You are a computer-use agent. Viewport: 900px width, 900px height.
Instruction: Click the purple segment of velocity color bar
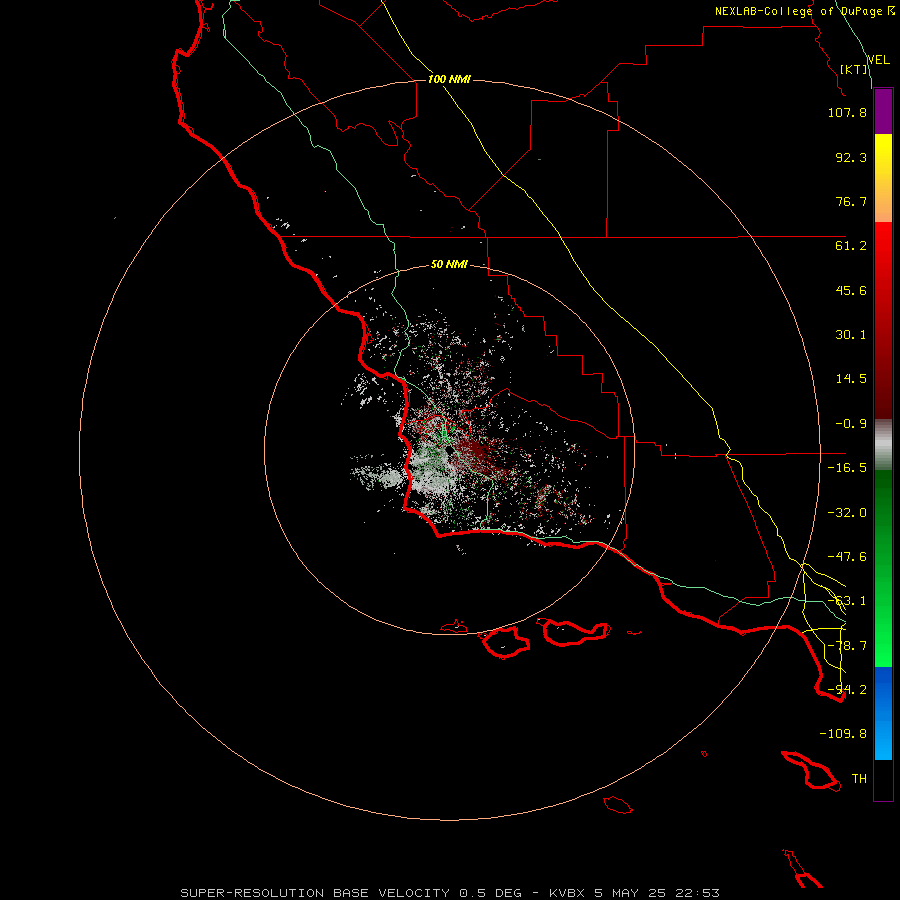(883, 111)
